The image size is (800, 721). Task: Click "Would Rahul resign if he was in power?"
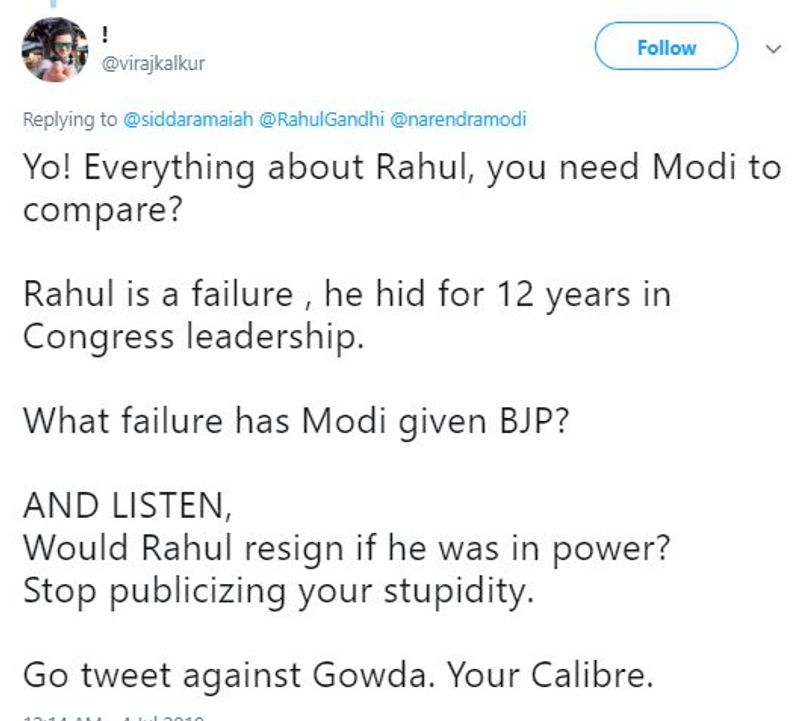click(346, 549)
